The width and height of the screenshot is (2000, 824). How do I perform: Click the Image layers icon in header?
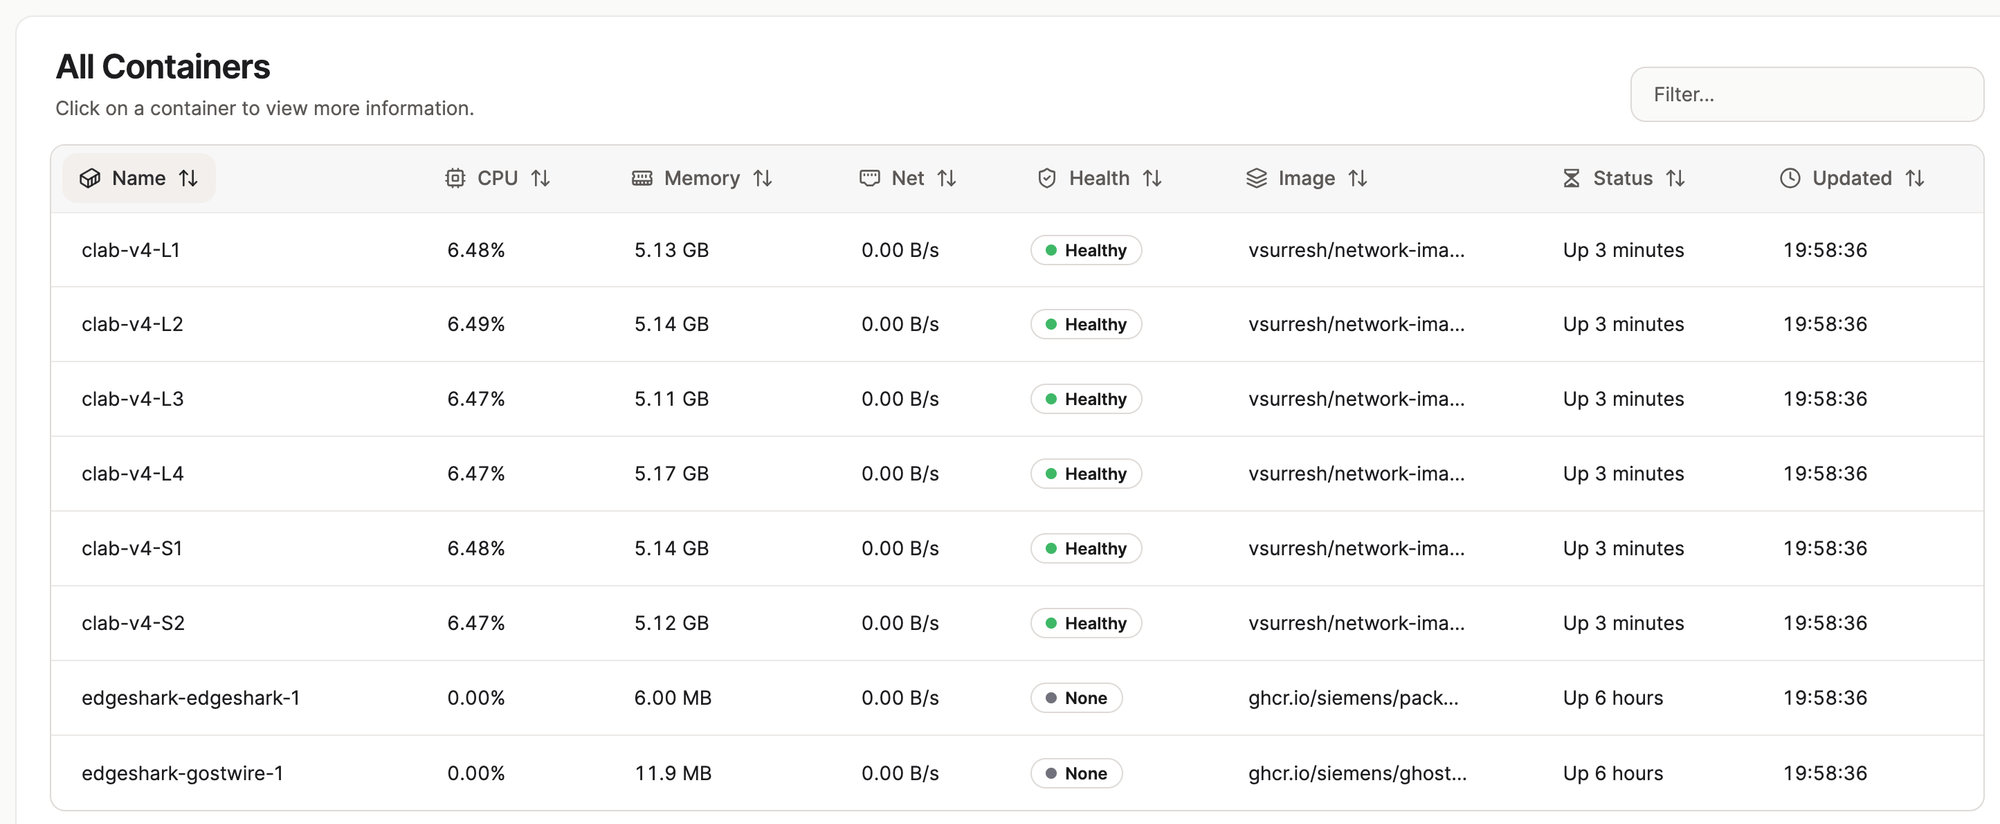[x=1257, y=178]
